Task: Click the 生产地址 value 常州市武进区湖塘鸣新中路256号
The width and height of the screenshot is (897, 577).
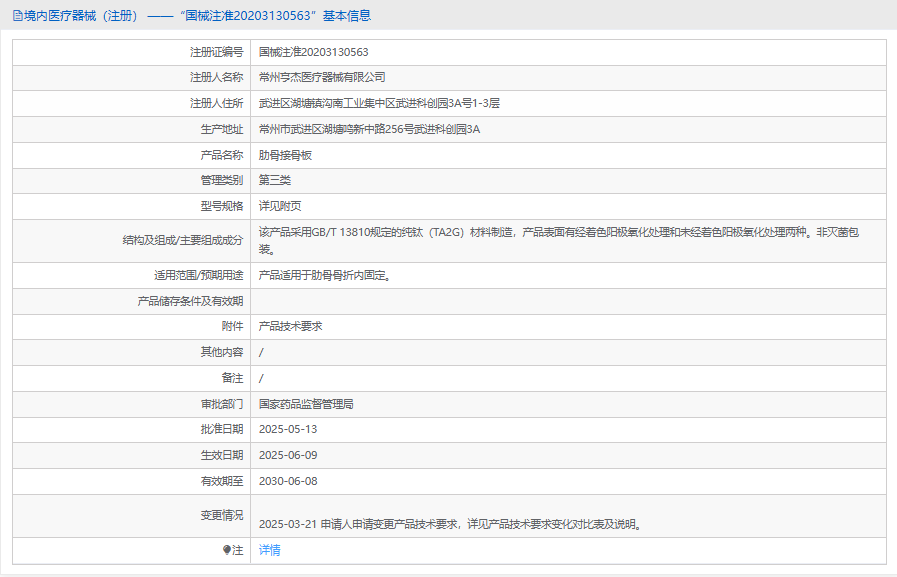Action: pos(369,129)
